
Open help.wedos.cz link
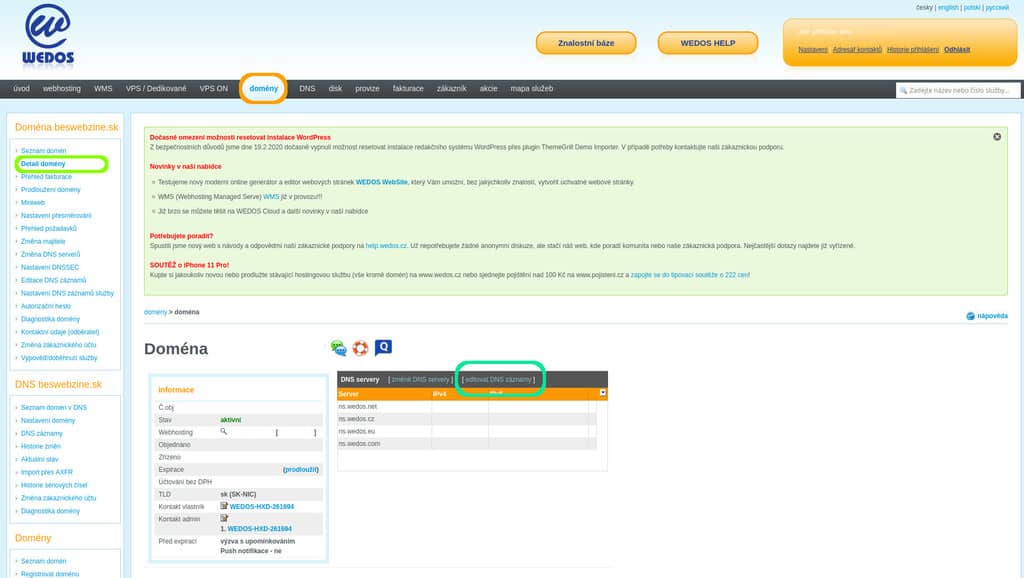coord(386,246)
